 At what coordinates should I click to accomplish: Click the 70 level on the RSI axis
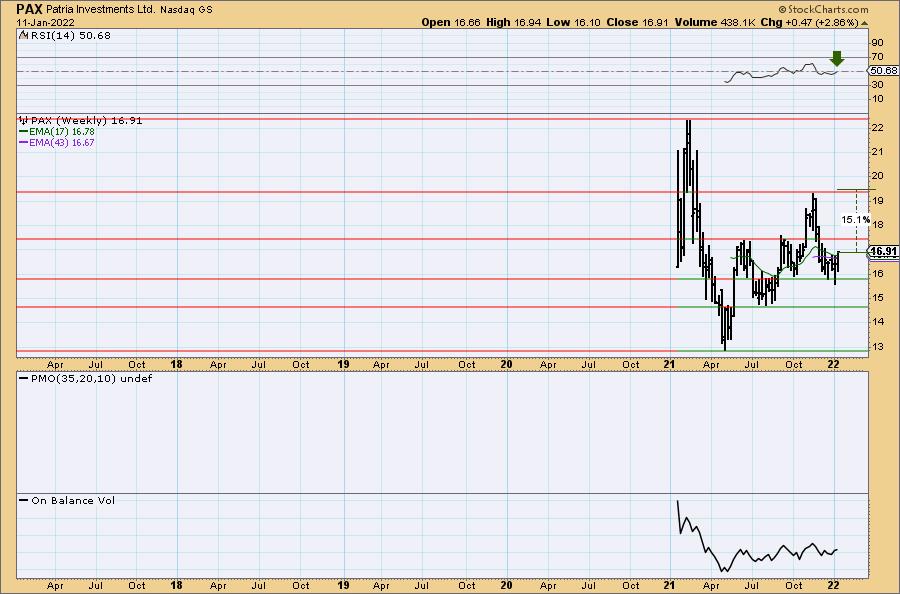tap(878, 57)
